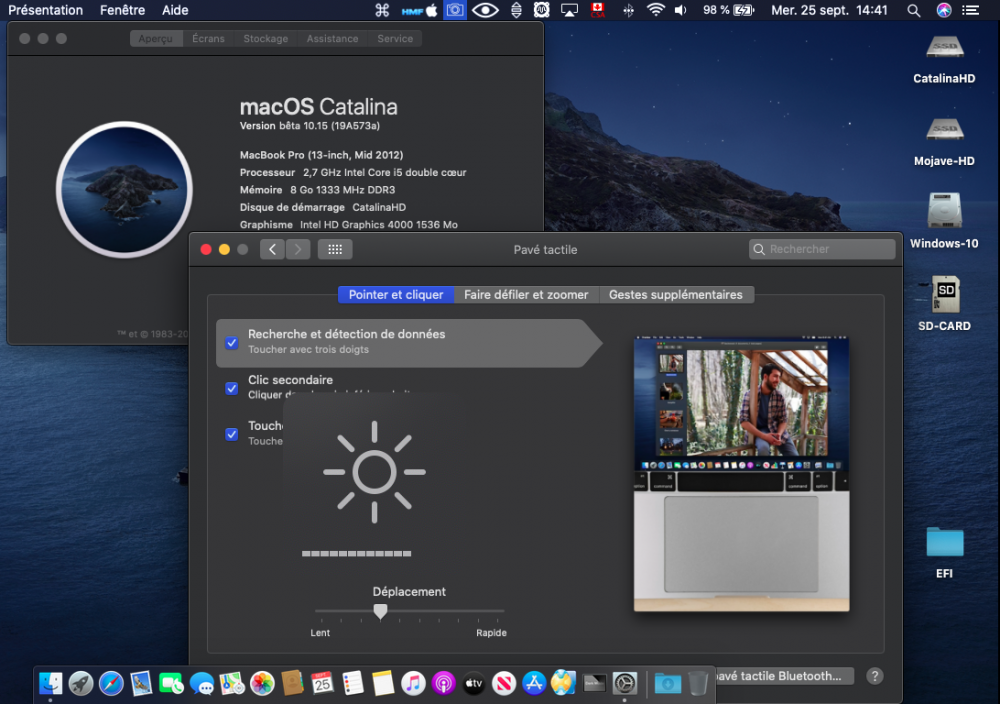Image resolution: width=1000 pixels, height=704 pixels.
Task: Toggle the Clic secondaire checkbox
Action: [232, 388]
